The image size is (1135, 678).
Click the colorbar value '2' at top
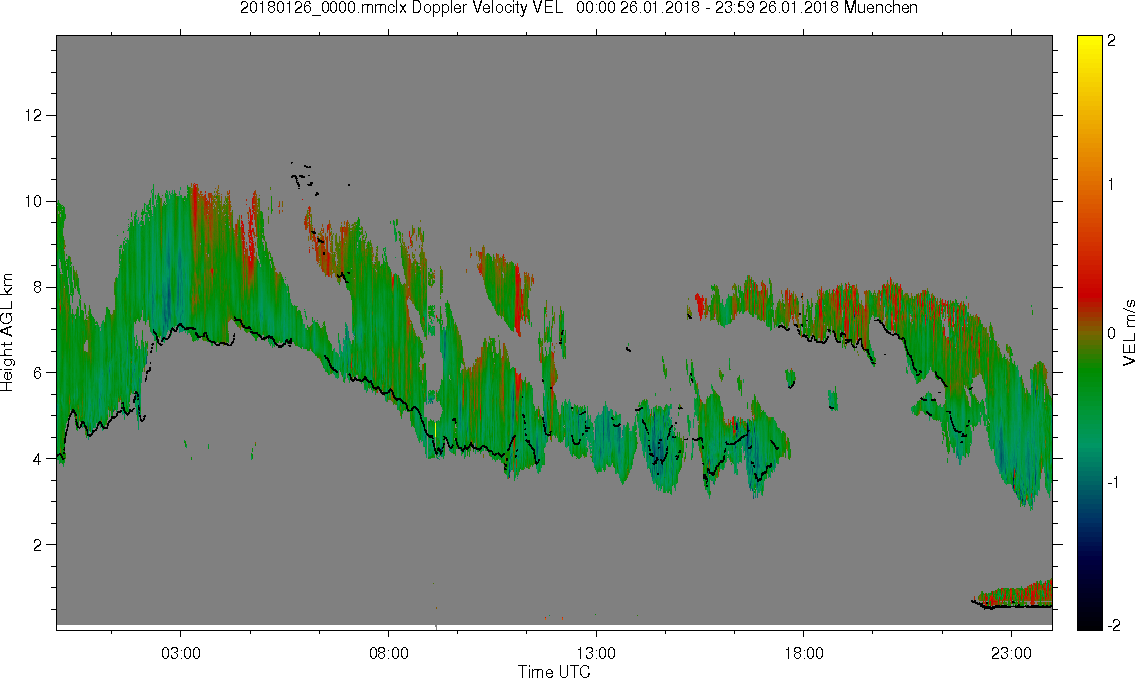1112,41
